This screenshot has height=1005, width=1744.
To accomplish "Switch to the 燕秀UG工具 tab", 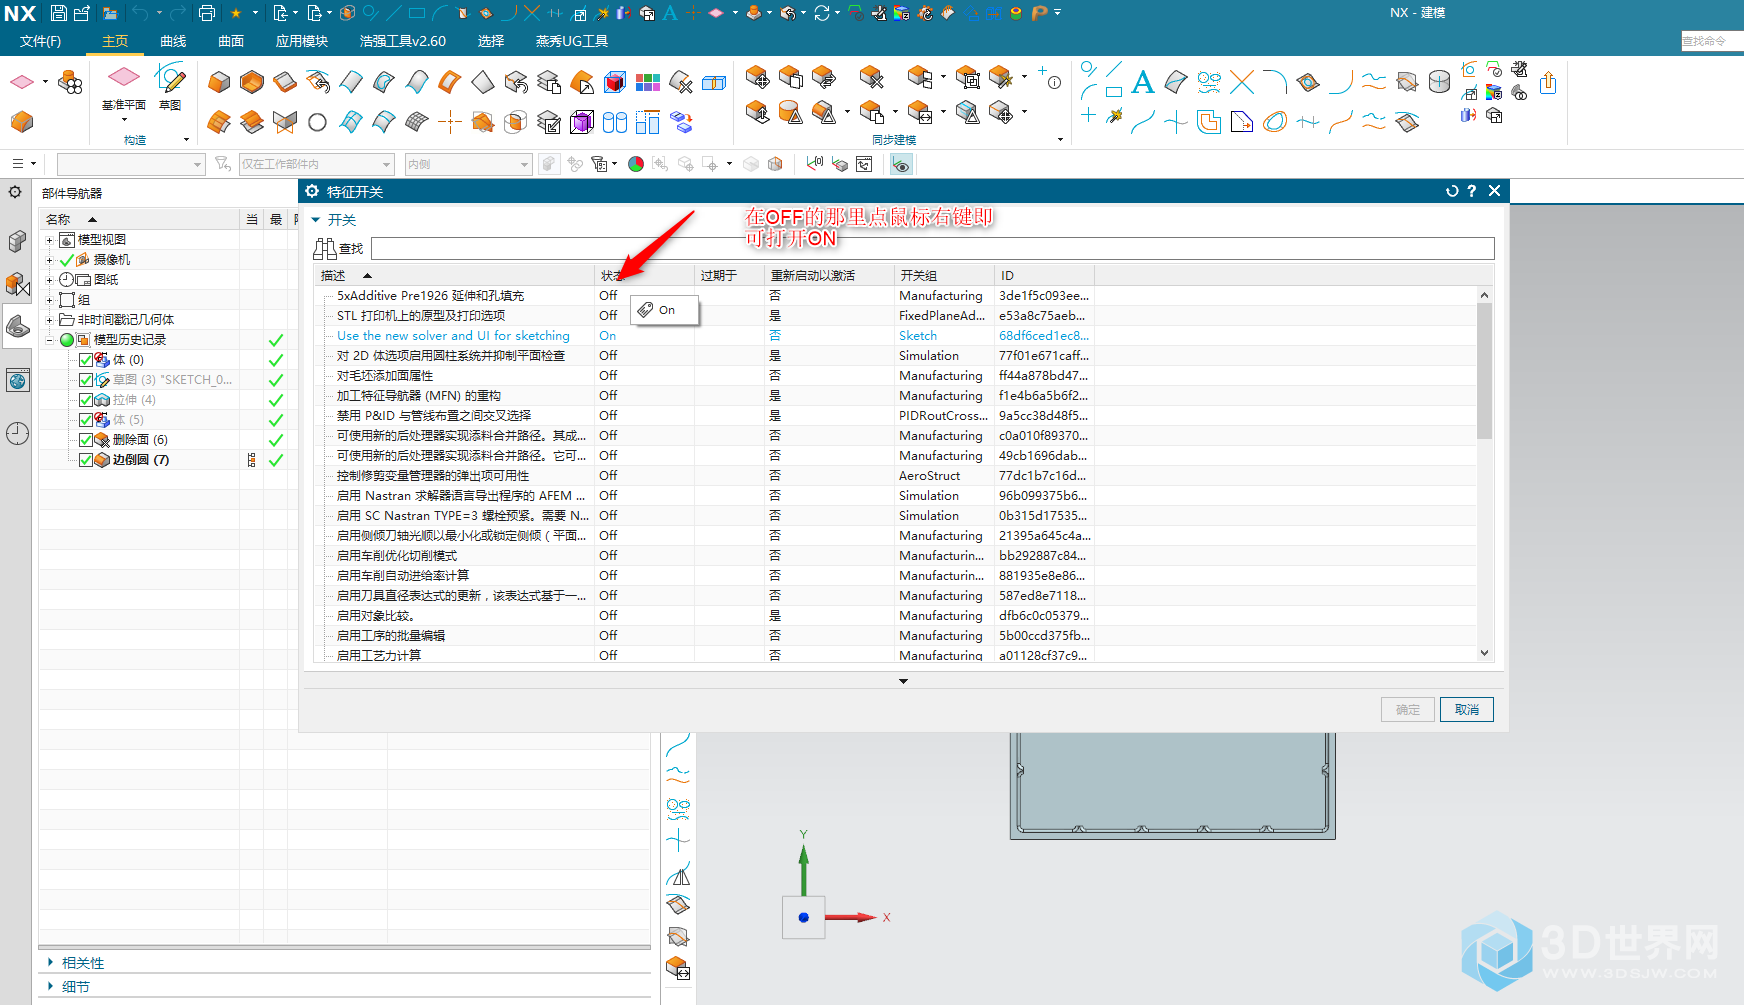I will point(572,41).
